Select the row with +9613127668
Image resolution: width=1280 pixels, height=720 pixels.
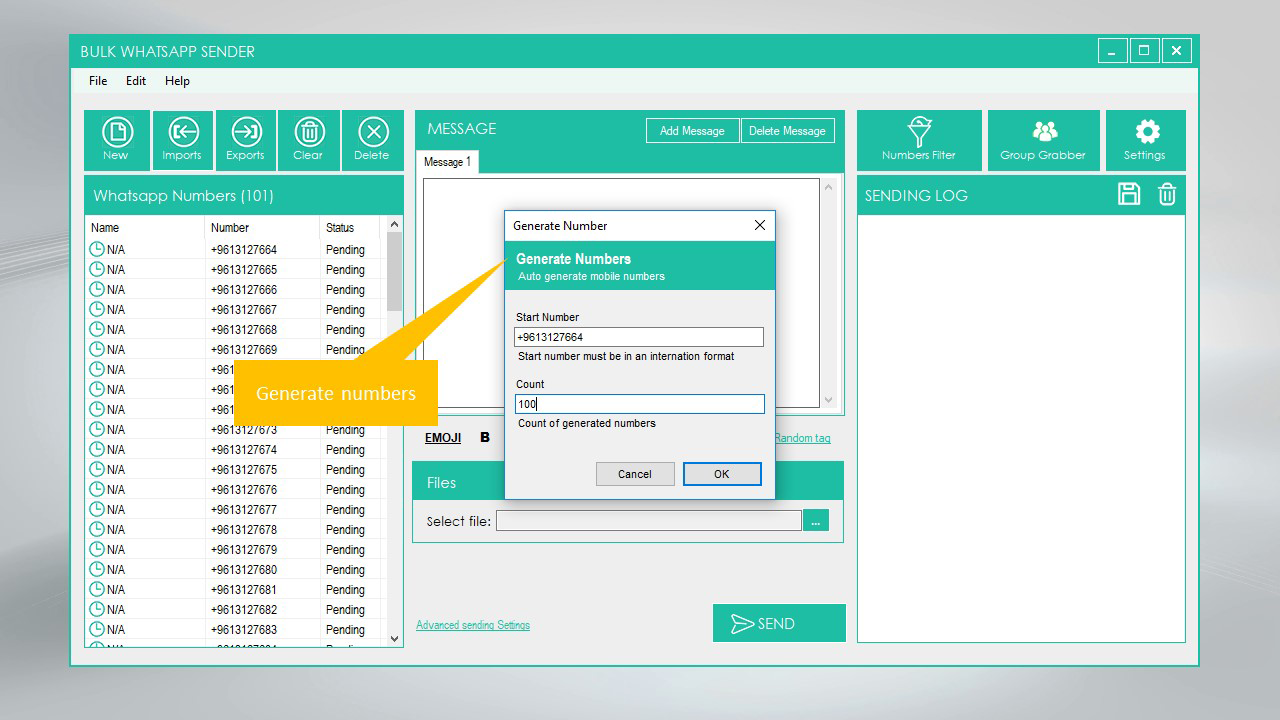coord(235,329)
